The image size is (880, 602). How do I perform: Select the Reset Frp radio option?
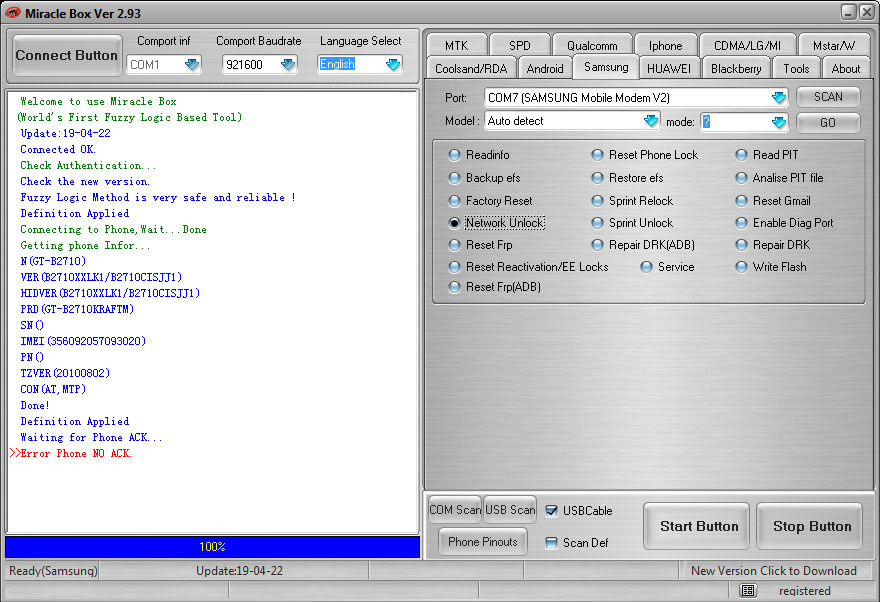(x=454, y=245)
